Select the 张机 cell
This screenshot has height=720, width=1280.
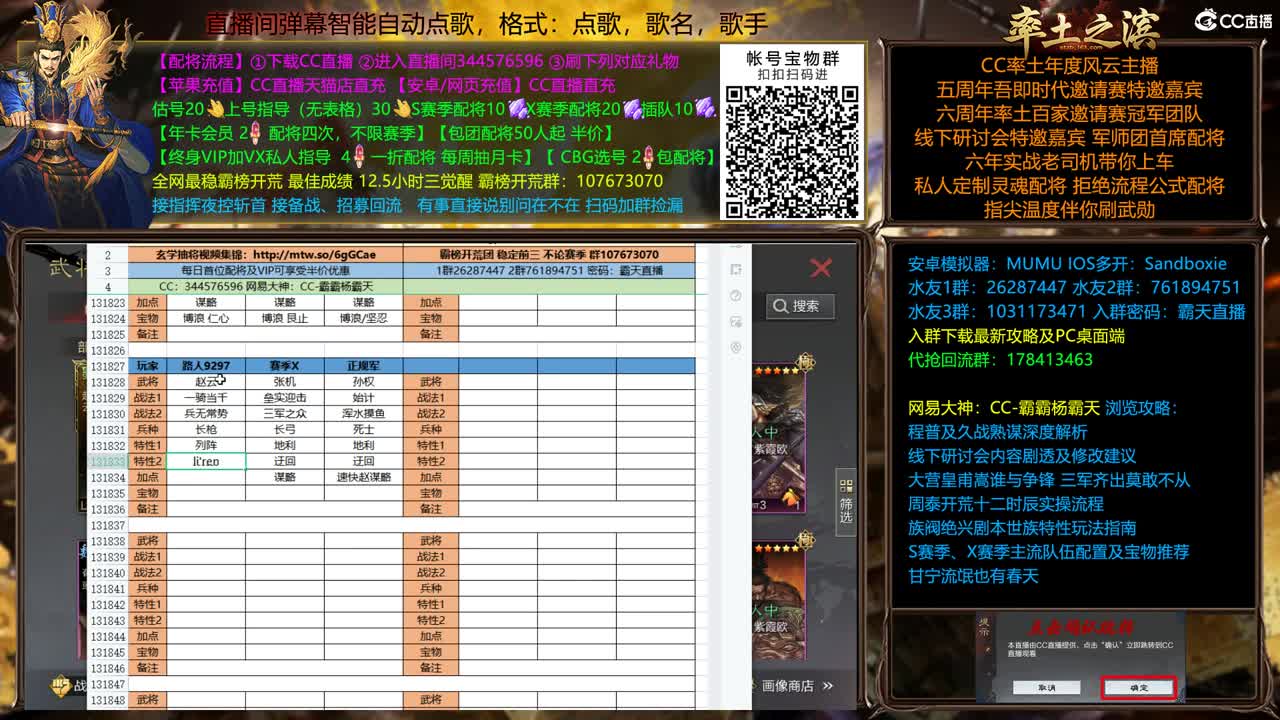[285, 382]
